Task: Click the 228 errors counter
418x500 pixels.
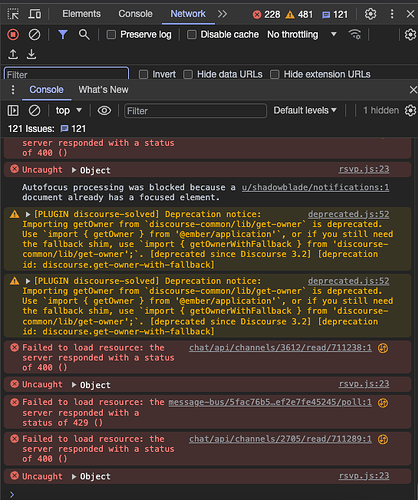Action: [266, 14]
